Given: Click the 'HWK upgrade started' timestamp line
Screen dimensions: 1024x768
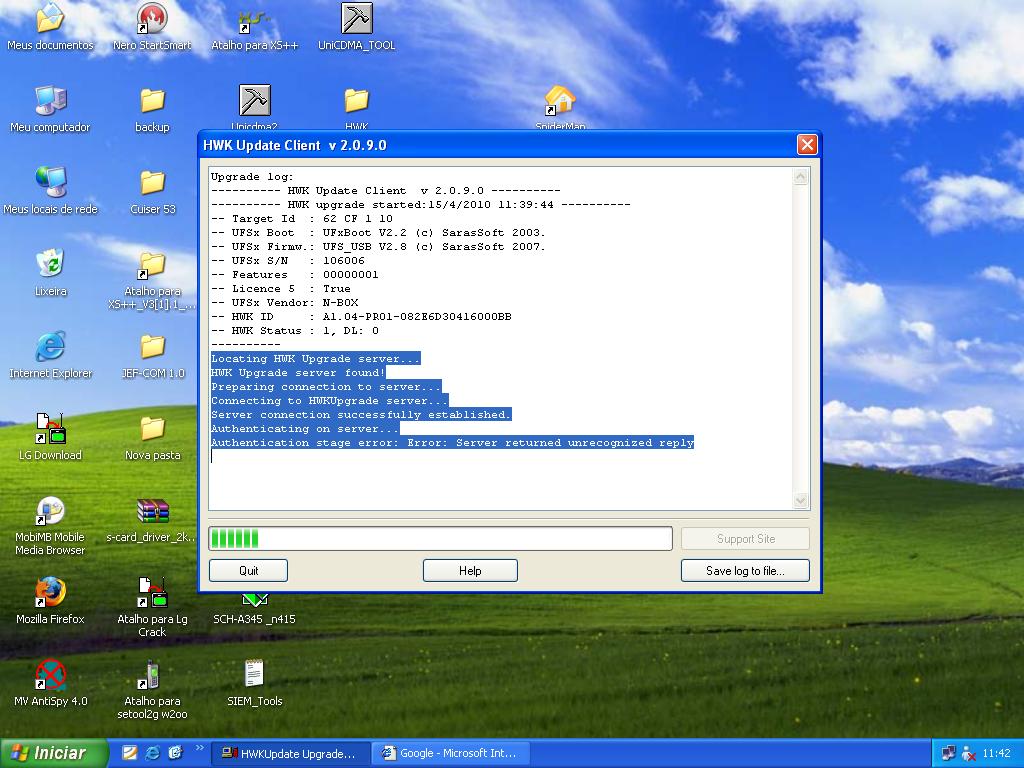Looking at the screenshot, I should pos(421,204).
